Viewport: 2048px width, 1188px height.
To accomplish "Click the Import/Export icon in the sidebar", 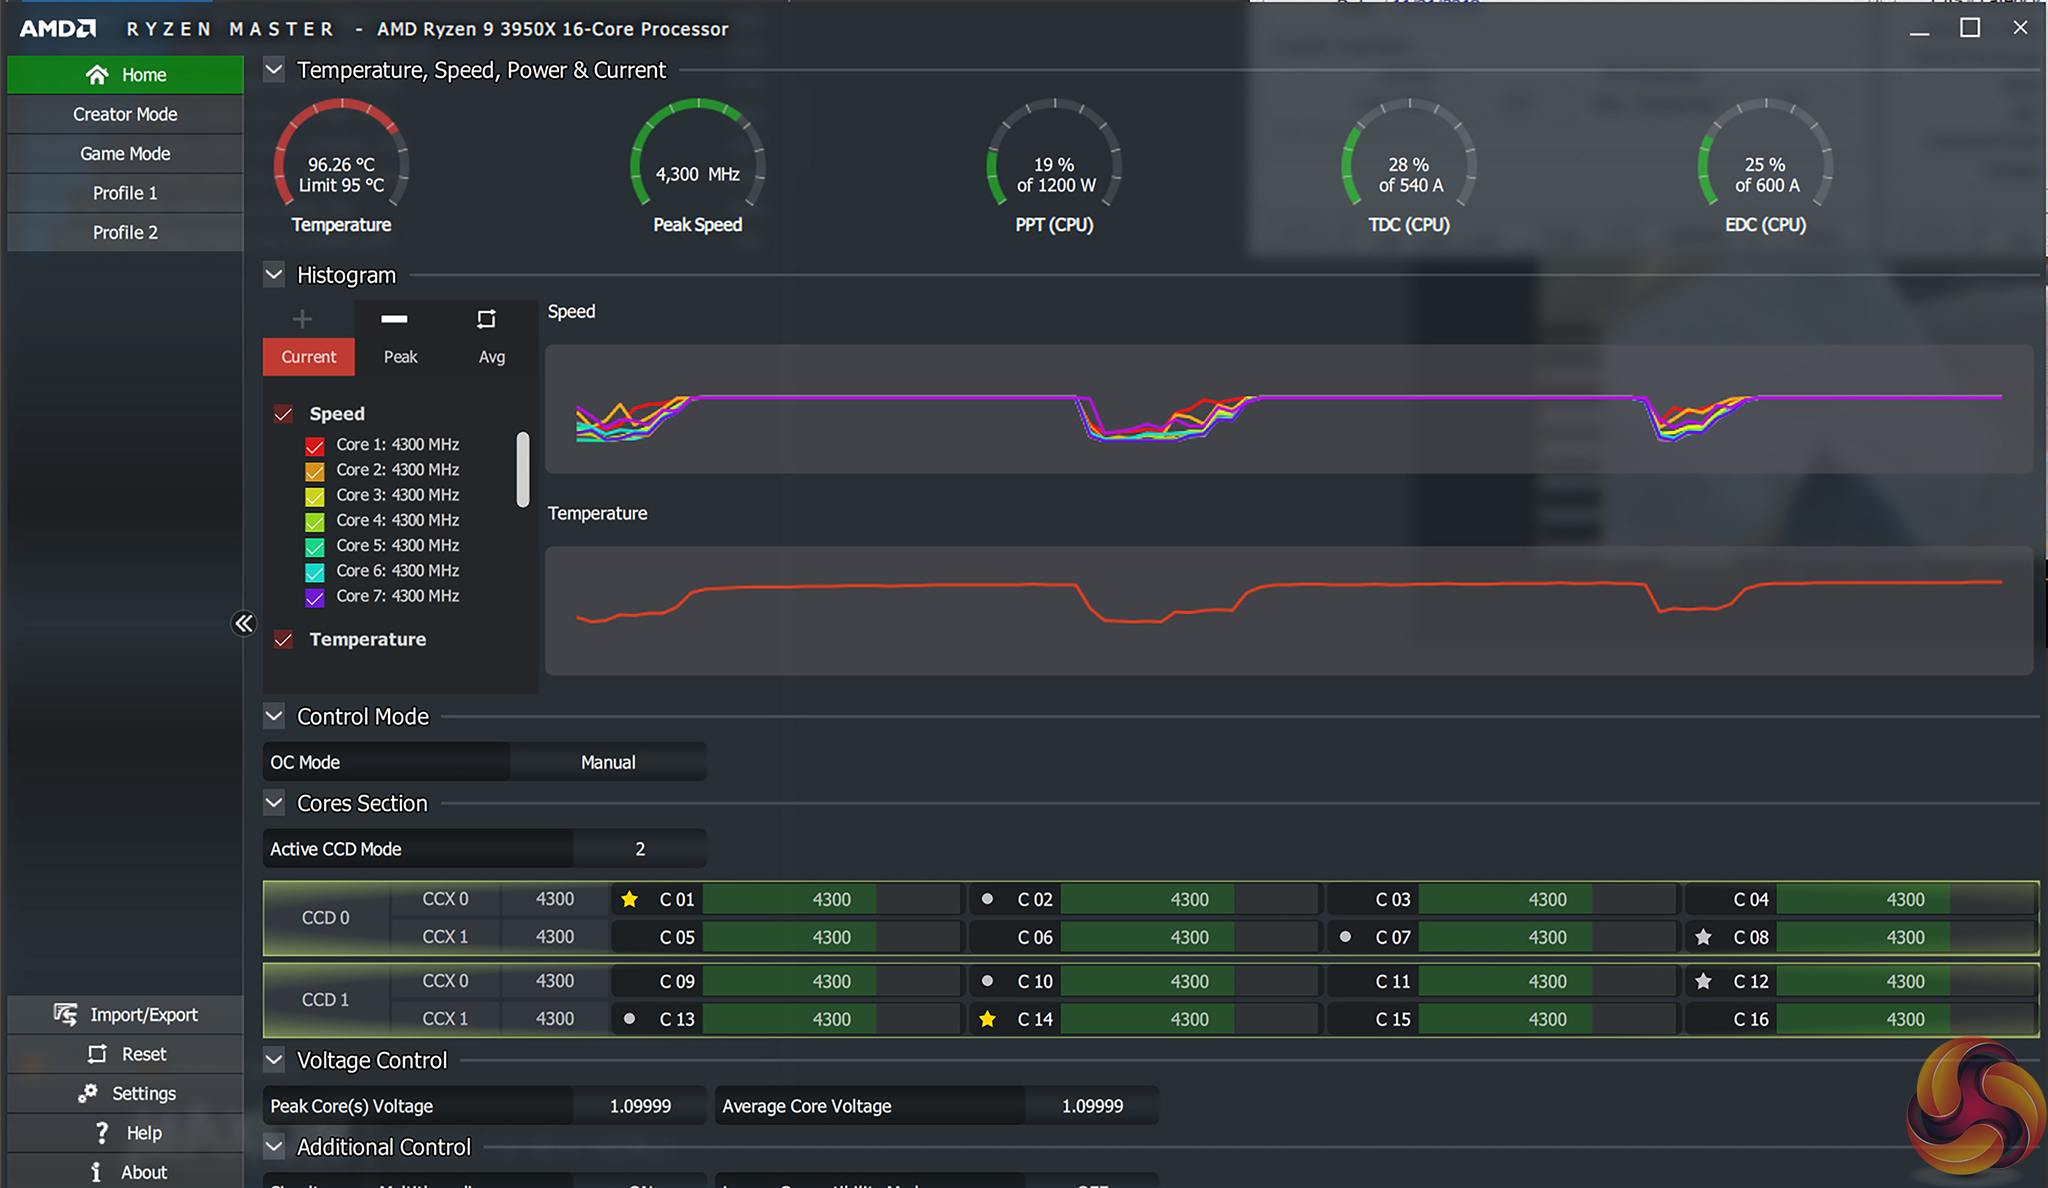I will click(66, 1014).
